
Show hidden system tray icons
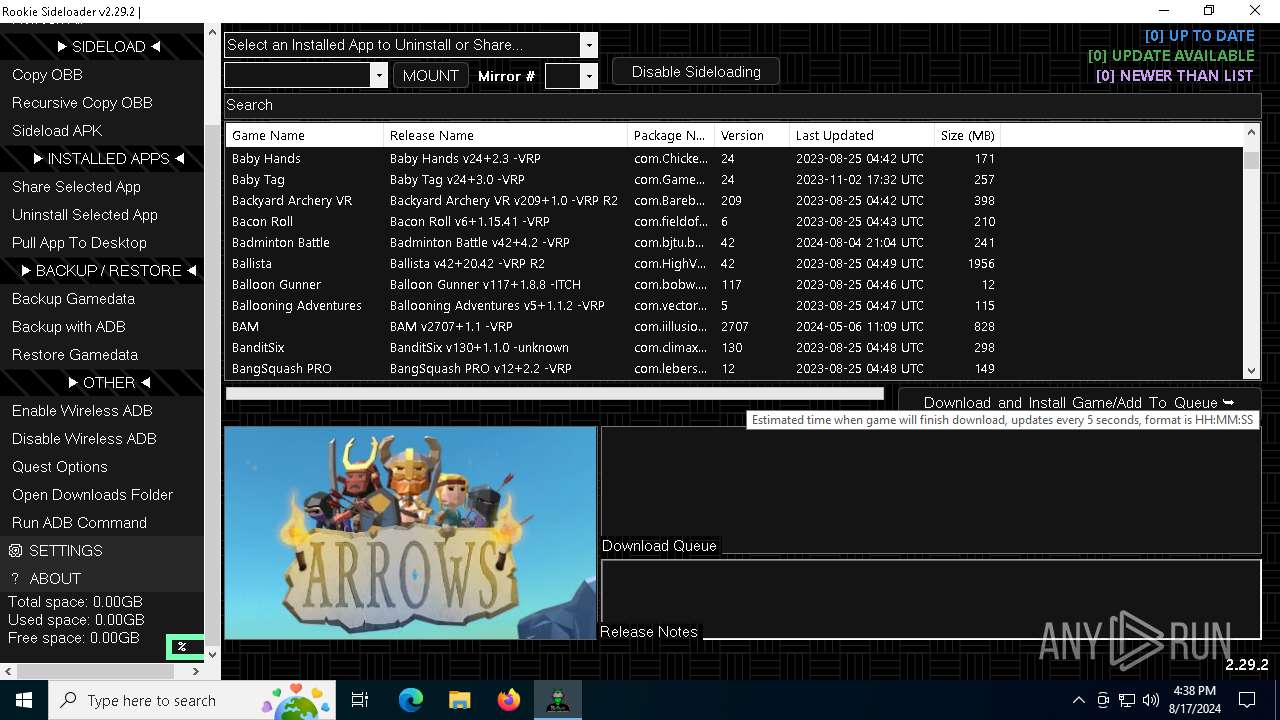pos(1078,700)
